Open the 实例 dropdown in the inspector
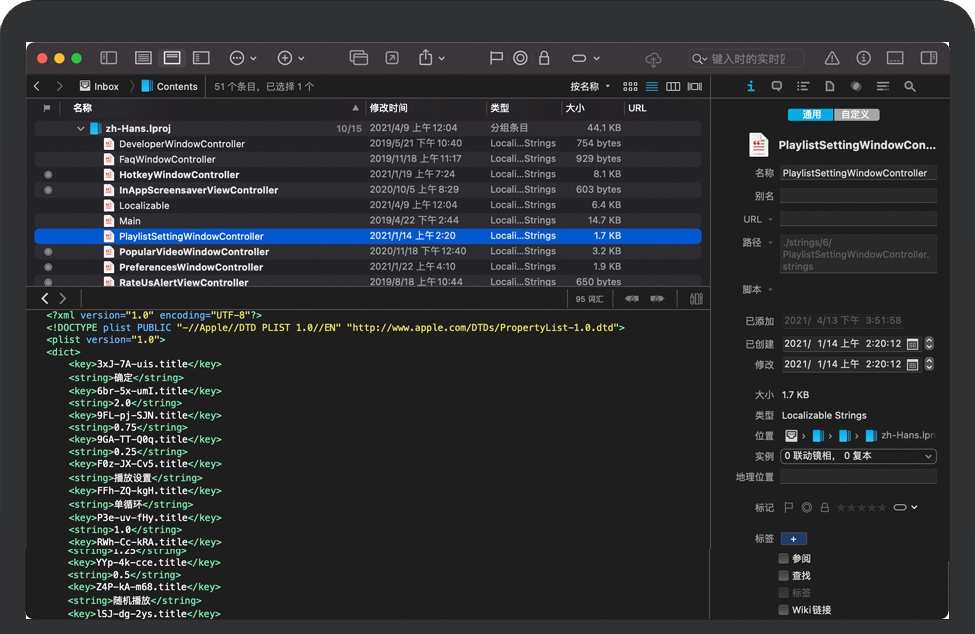The height and width of the screenshot is (634, 975). [x=858, y=456]
